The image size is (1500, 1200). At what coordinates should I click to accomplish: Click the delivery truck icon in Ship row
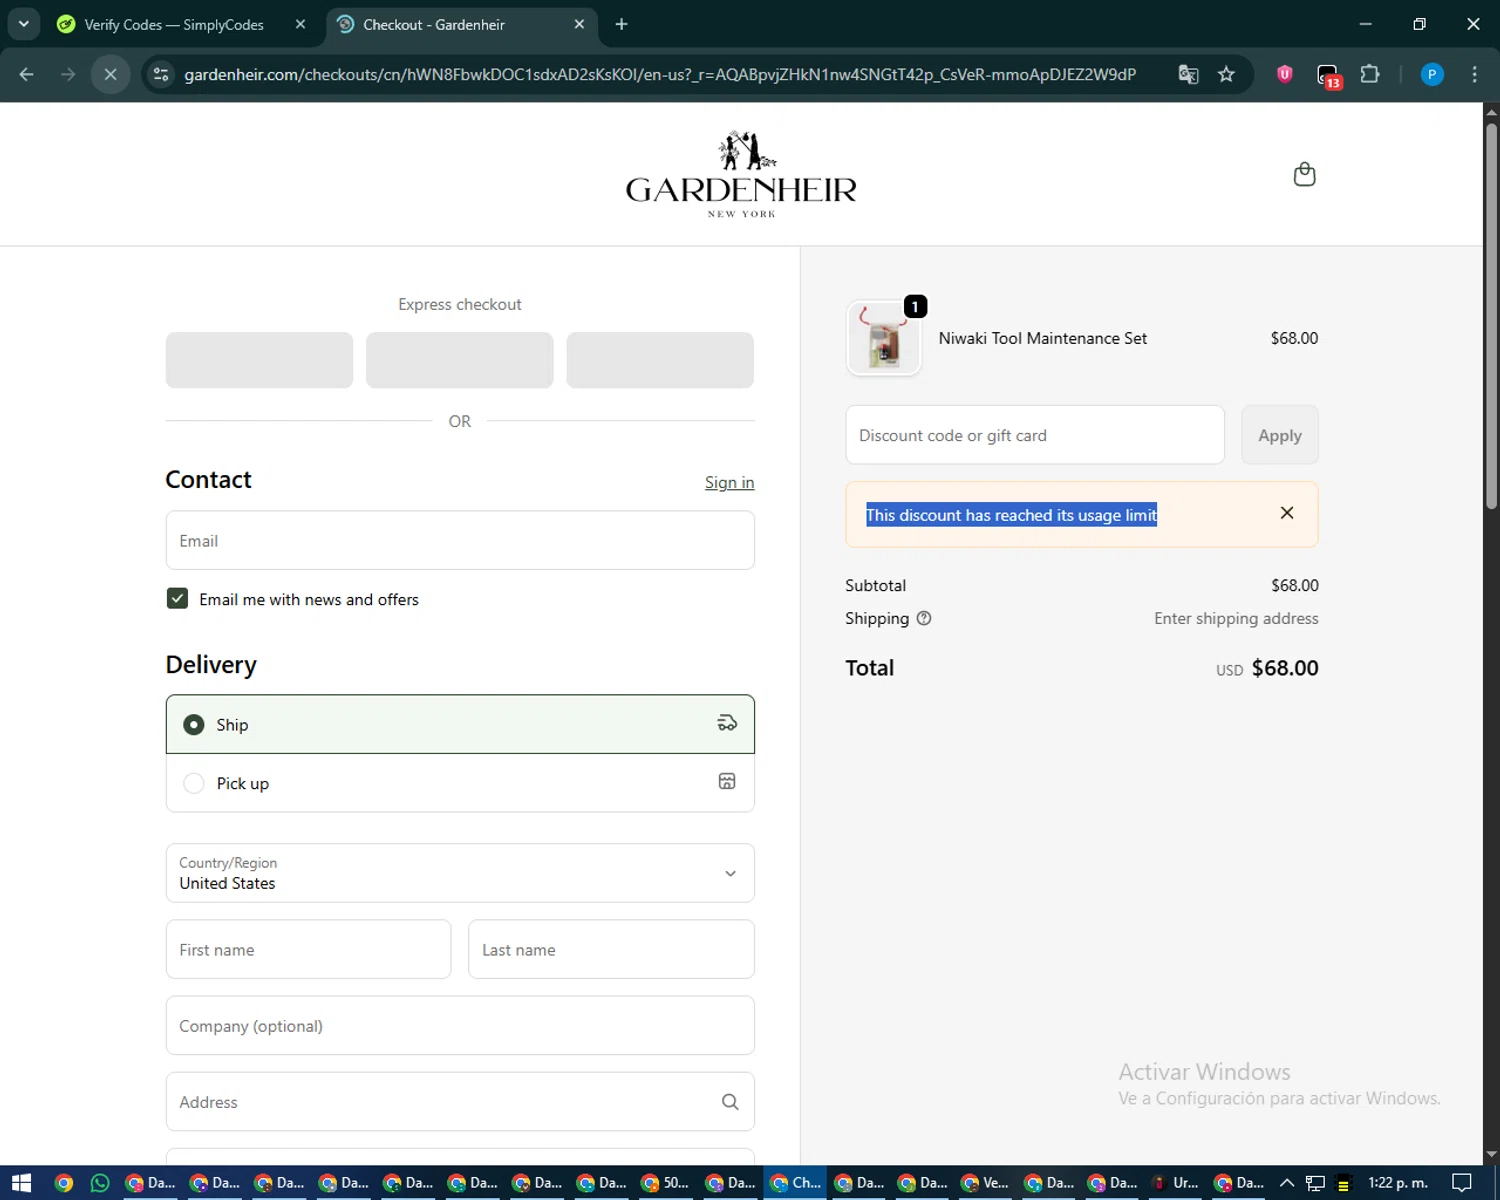click(727, 723)
